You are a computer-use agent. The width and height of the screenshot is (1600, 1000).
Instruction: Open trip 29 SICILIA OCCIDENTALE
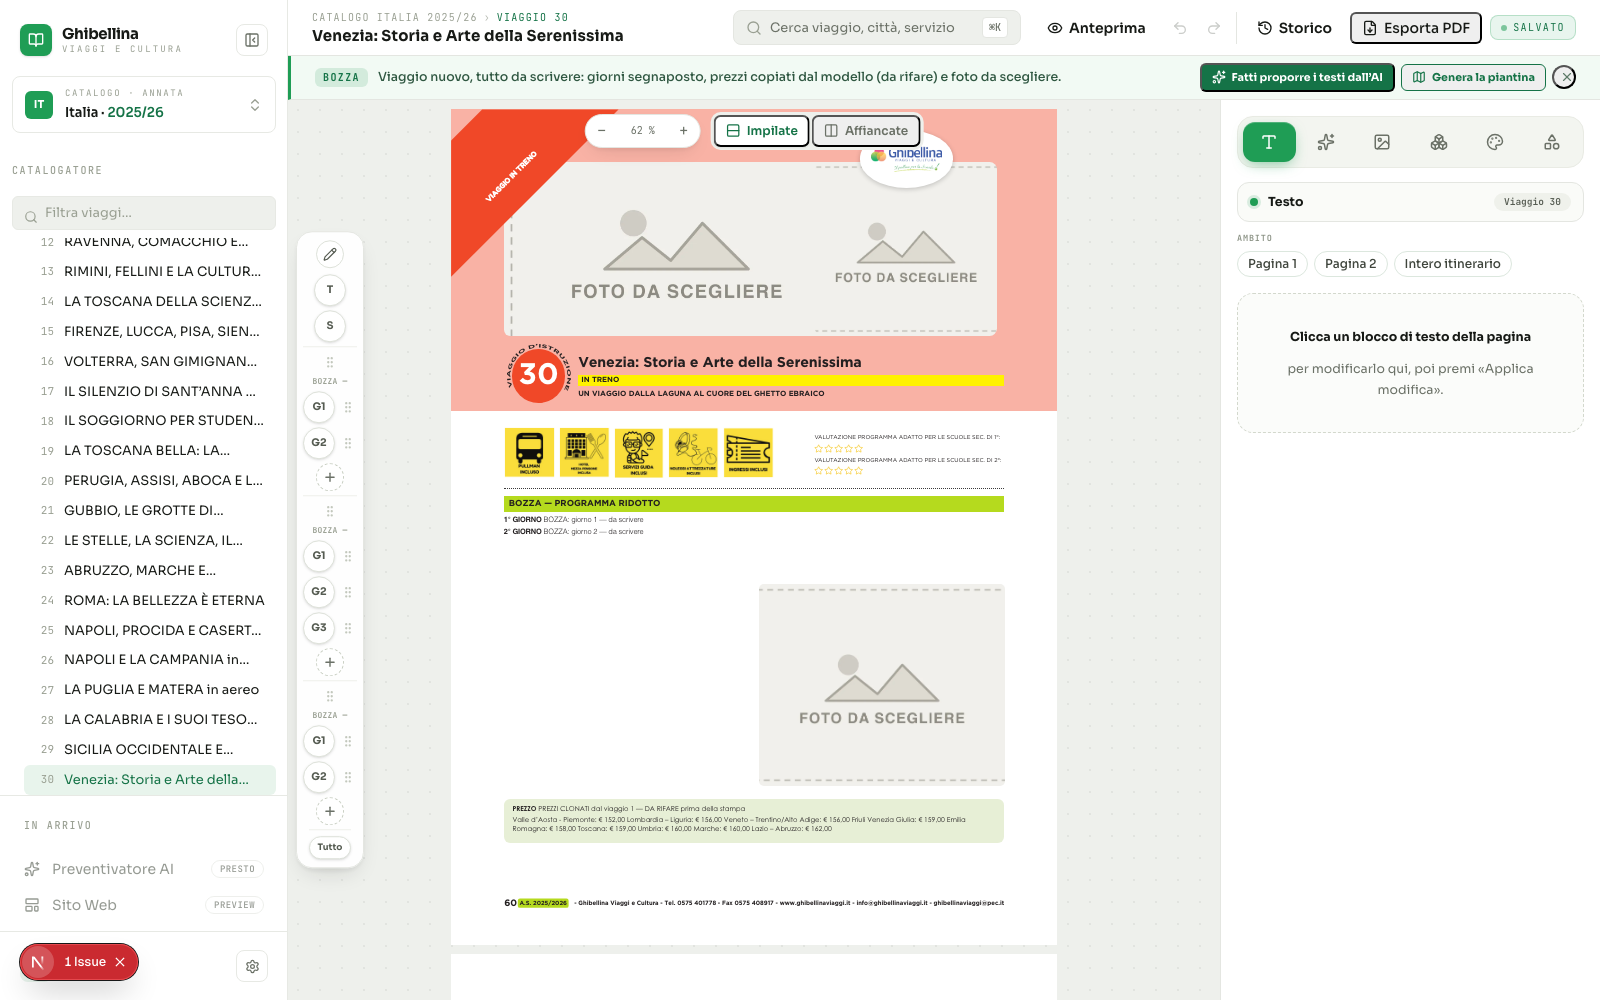[150, 749]
